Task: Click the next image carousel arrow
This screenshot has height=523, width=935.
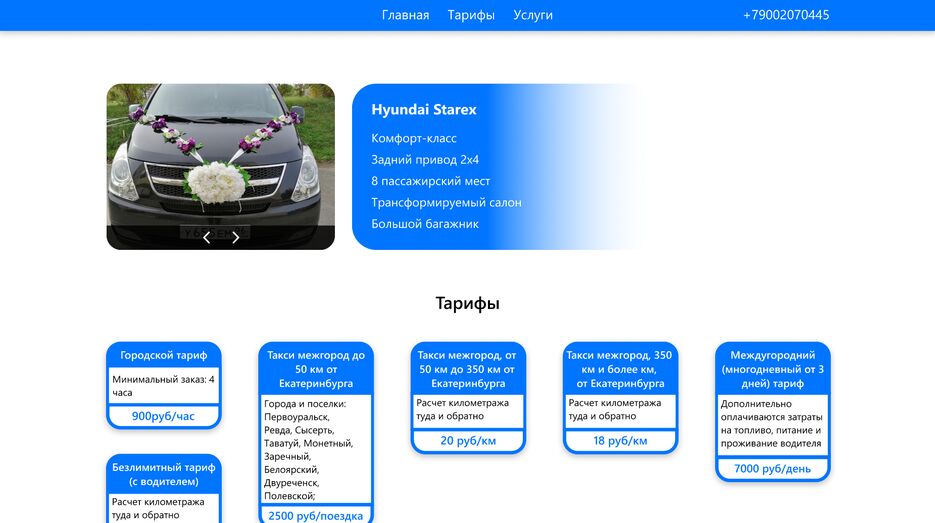Action: point(236,237)
